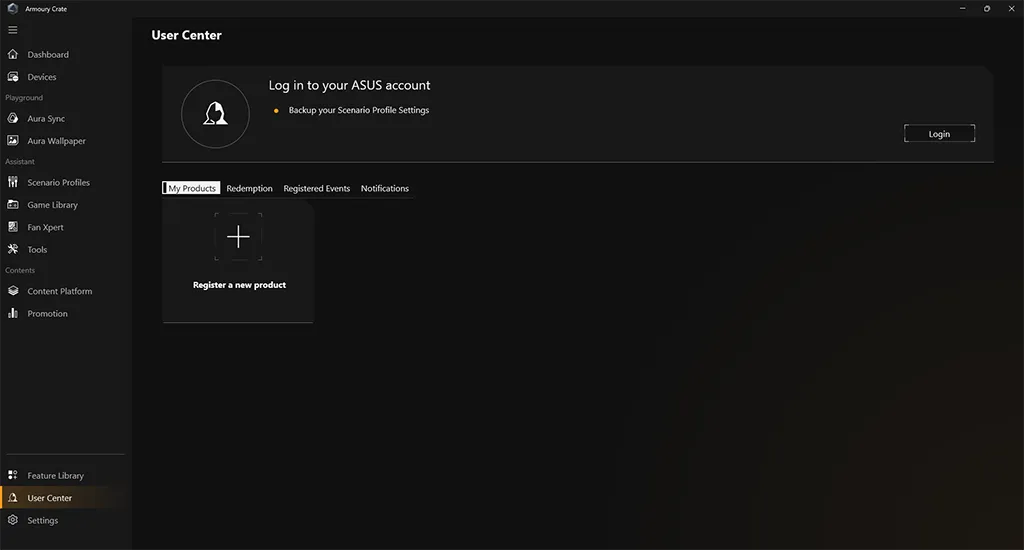Open the Notifications tab
The image size is (1024, 550).
click(385, 188)
